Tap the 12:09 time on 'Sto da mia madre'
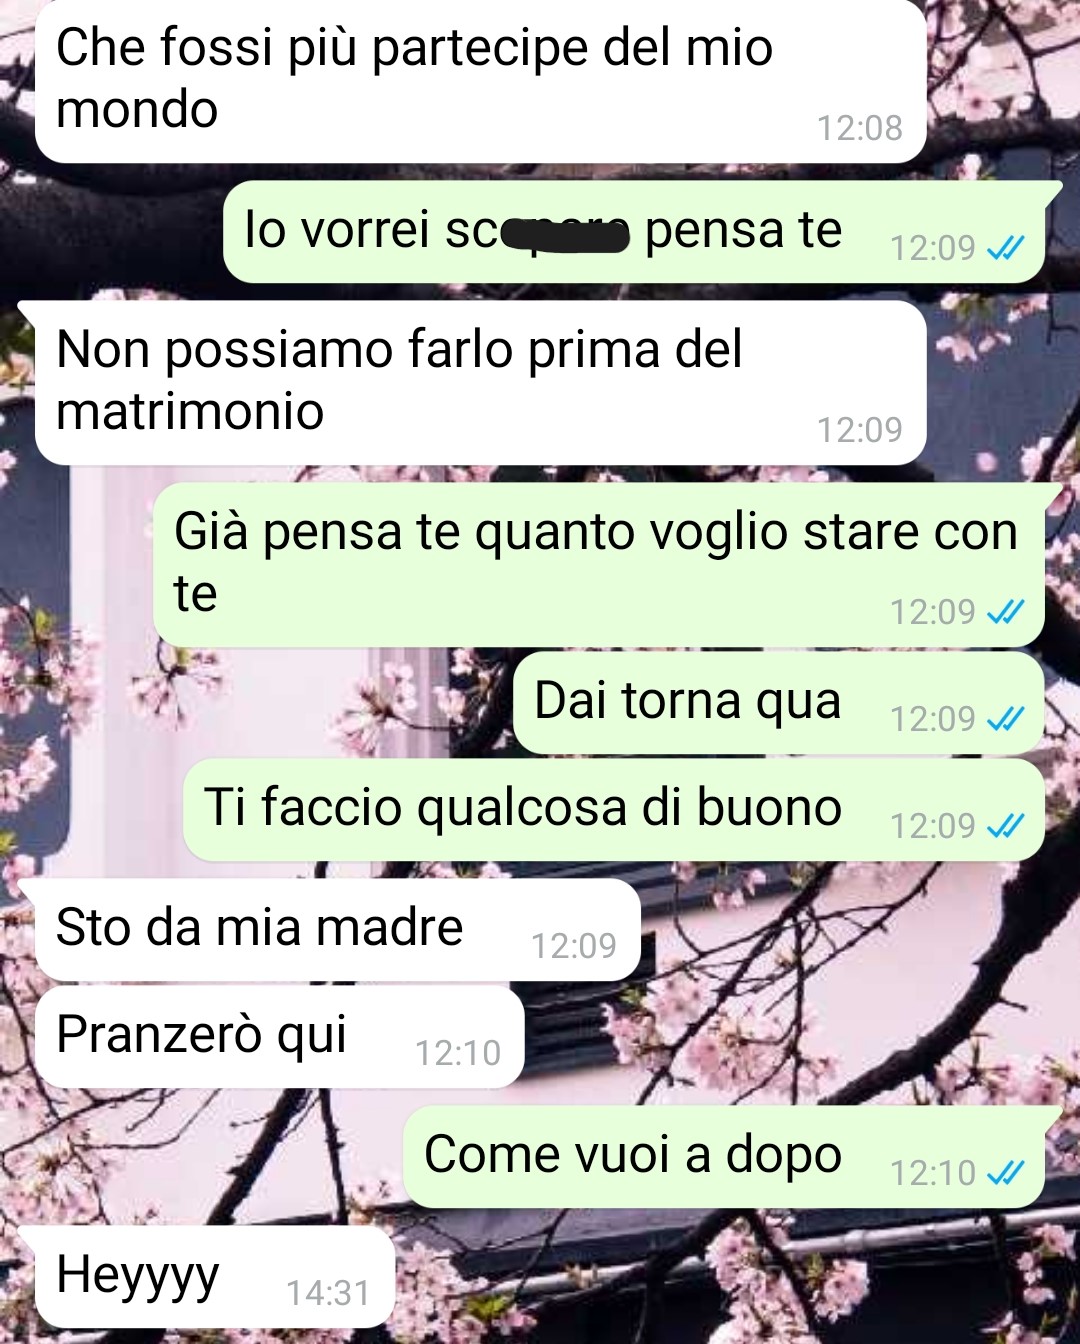The width and height of the screenshot is (1080, 1344). tap(573, 946)
